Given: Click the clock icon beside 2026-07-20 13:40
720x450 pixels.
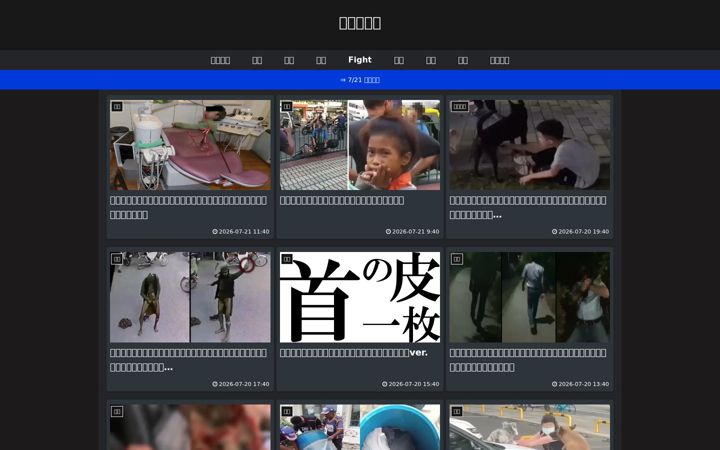Looking at the screenshot, I should tap(554, 384).
